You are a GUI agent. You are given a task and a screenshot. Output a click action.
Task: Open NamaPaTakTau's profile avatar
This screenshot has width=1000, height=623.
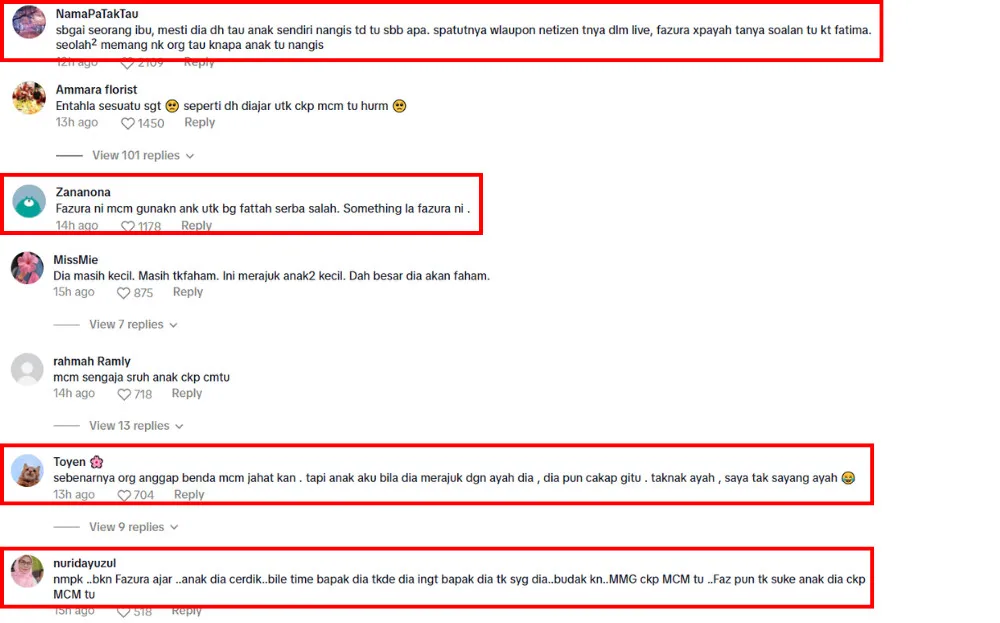(29, 22)
